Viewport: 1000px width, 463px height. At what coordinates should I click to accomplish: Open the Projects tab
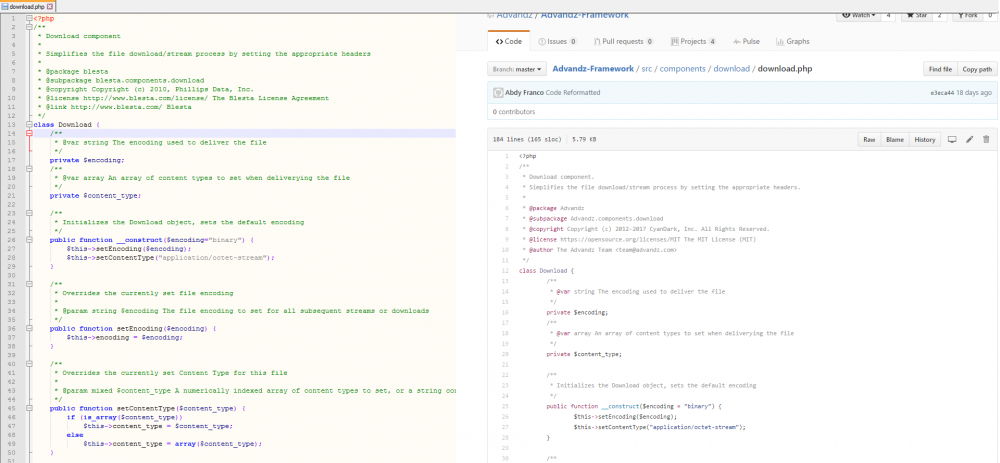[x=693, y=41]
